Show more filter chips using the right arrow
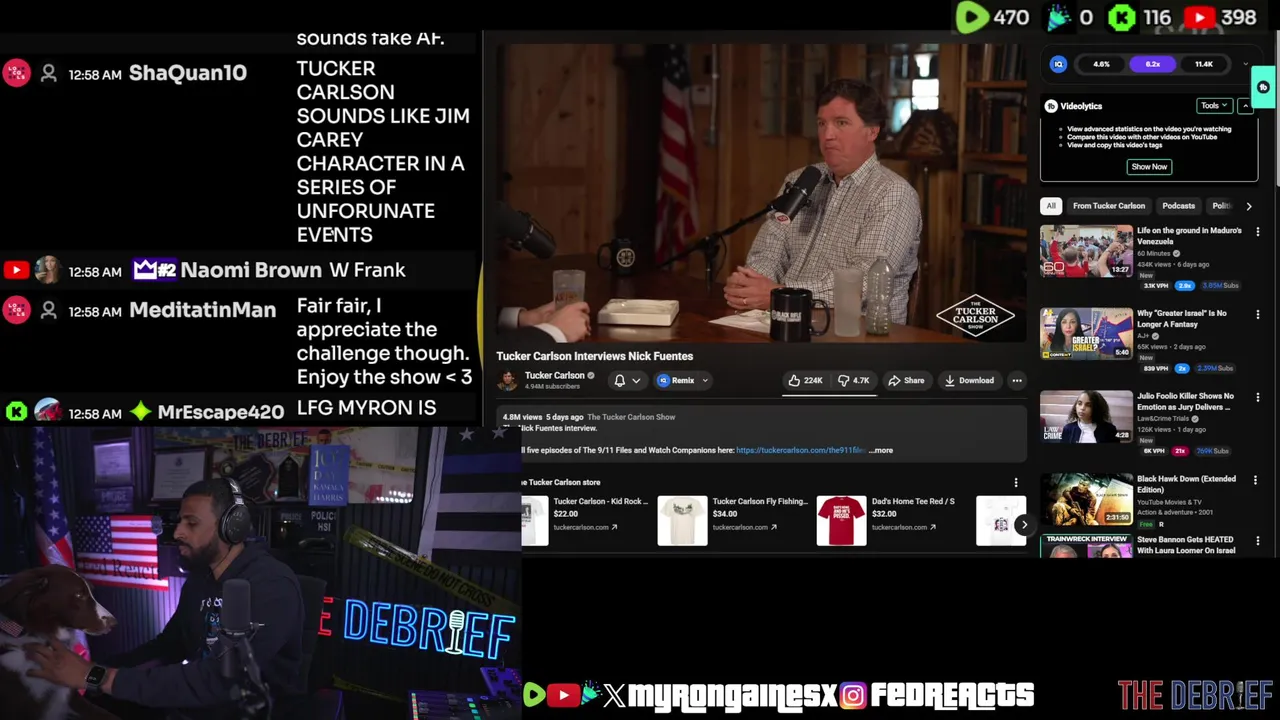This screenshot has height=720, width=1280. coord(1248,206)
